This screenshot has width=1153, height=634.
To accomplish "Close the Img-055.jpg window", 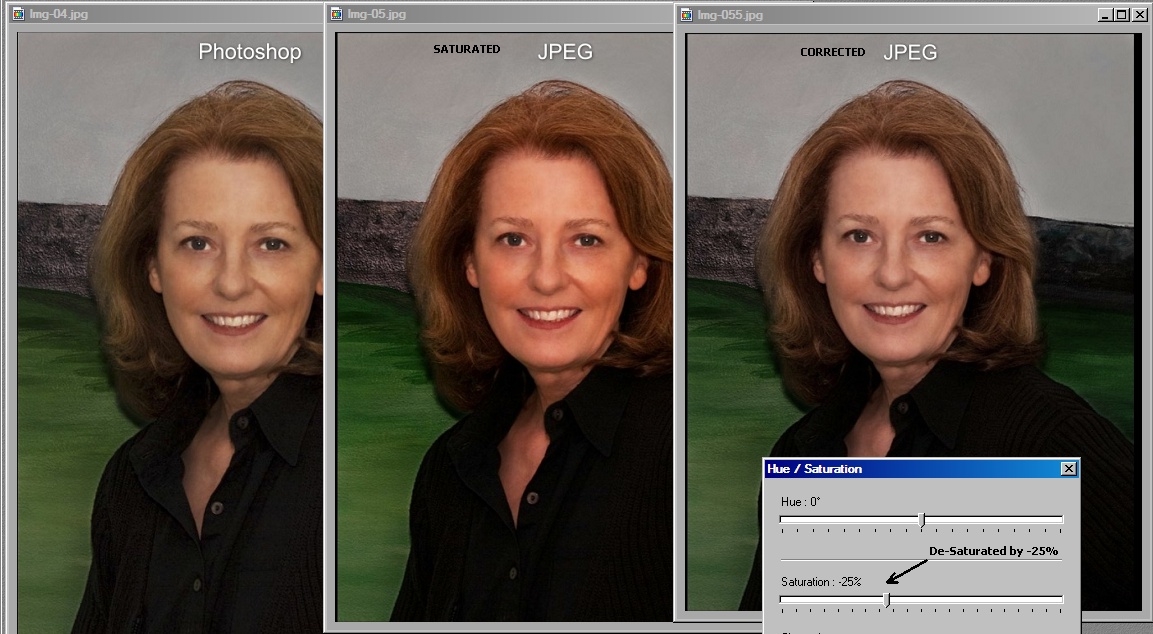I will point(1140,15).
